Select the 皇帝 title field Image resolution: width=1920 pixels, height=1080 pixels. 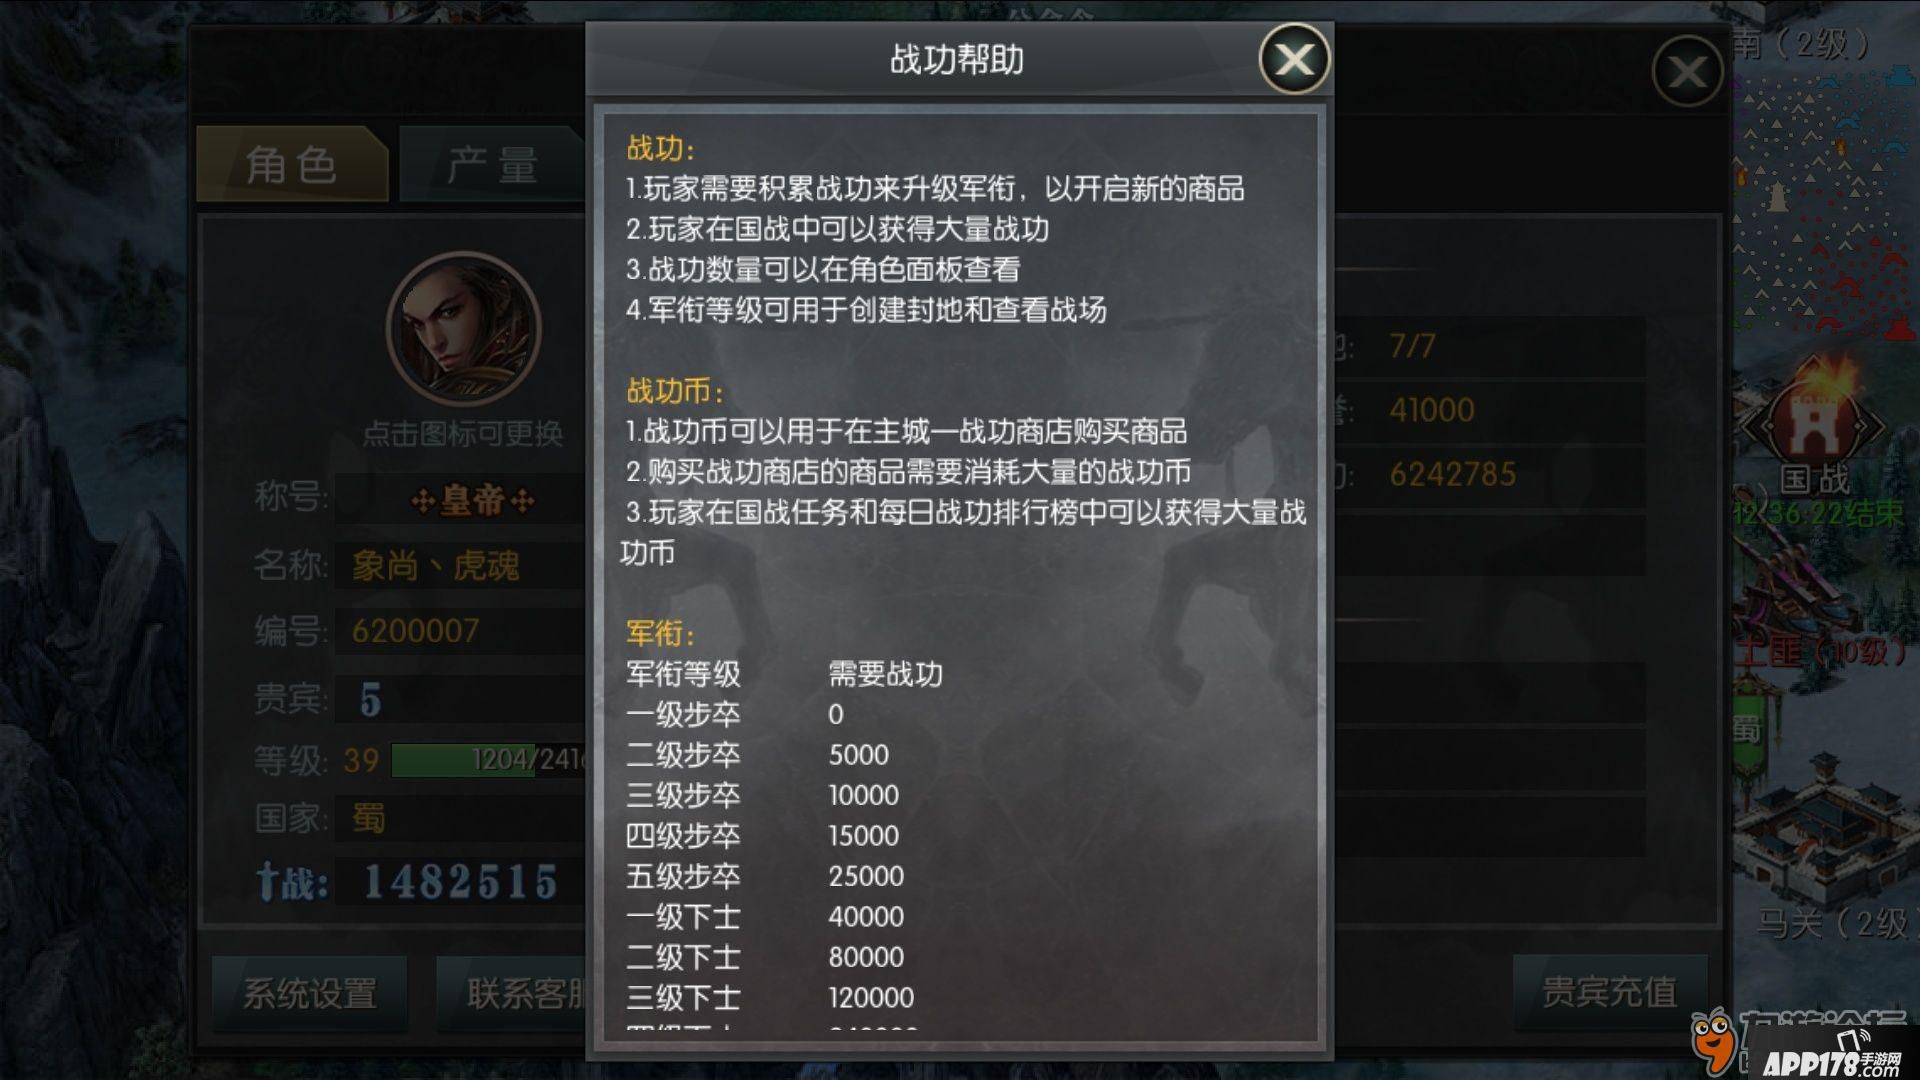point(461,500)
